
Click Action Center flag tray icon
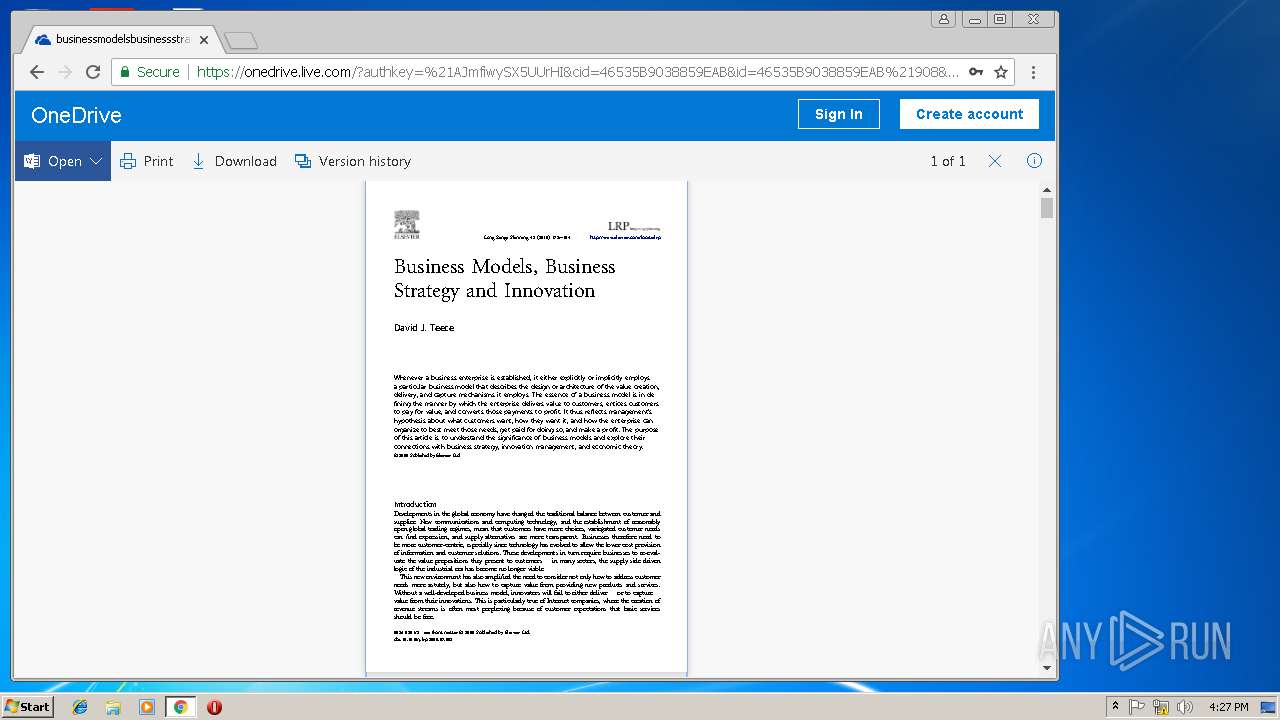(1137, 707)
